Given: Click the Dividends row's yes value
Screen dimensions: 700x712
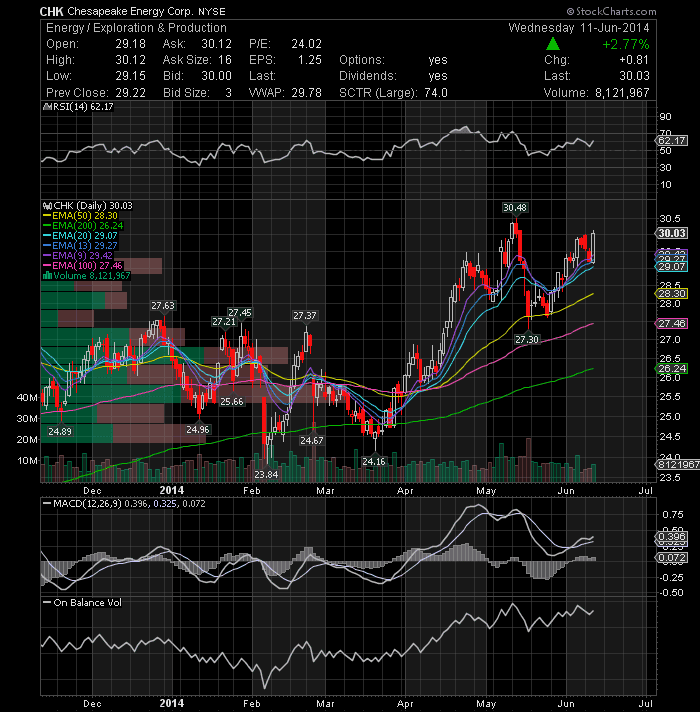Looking at the screenshot, I should click(438, 76).
